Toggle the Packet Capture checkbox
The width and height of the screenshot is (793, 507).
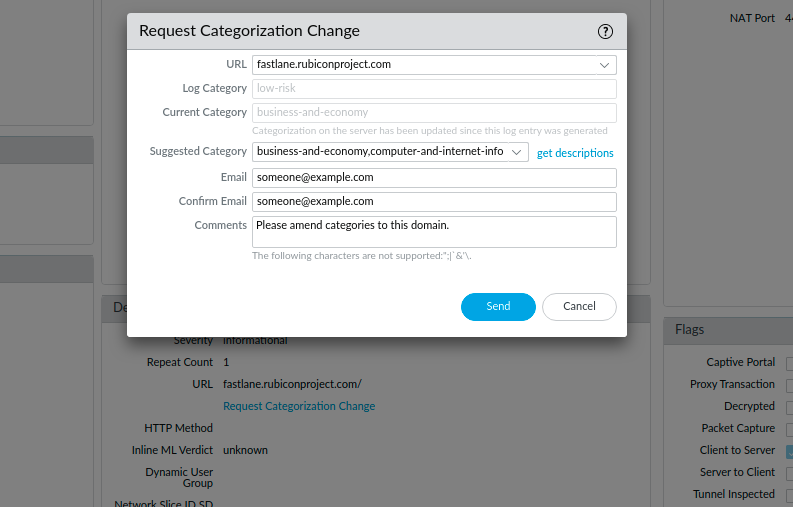point(789,429)
